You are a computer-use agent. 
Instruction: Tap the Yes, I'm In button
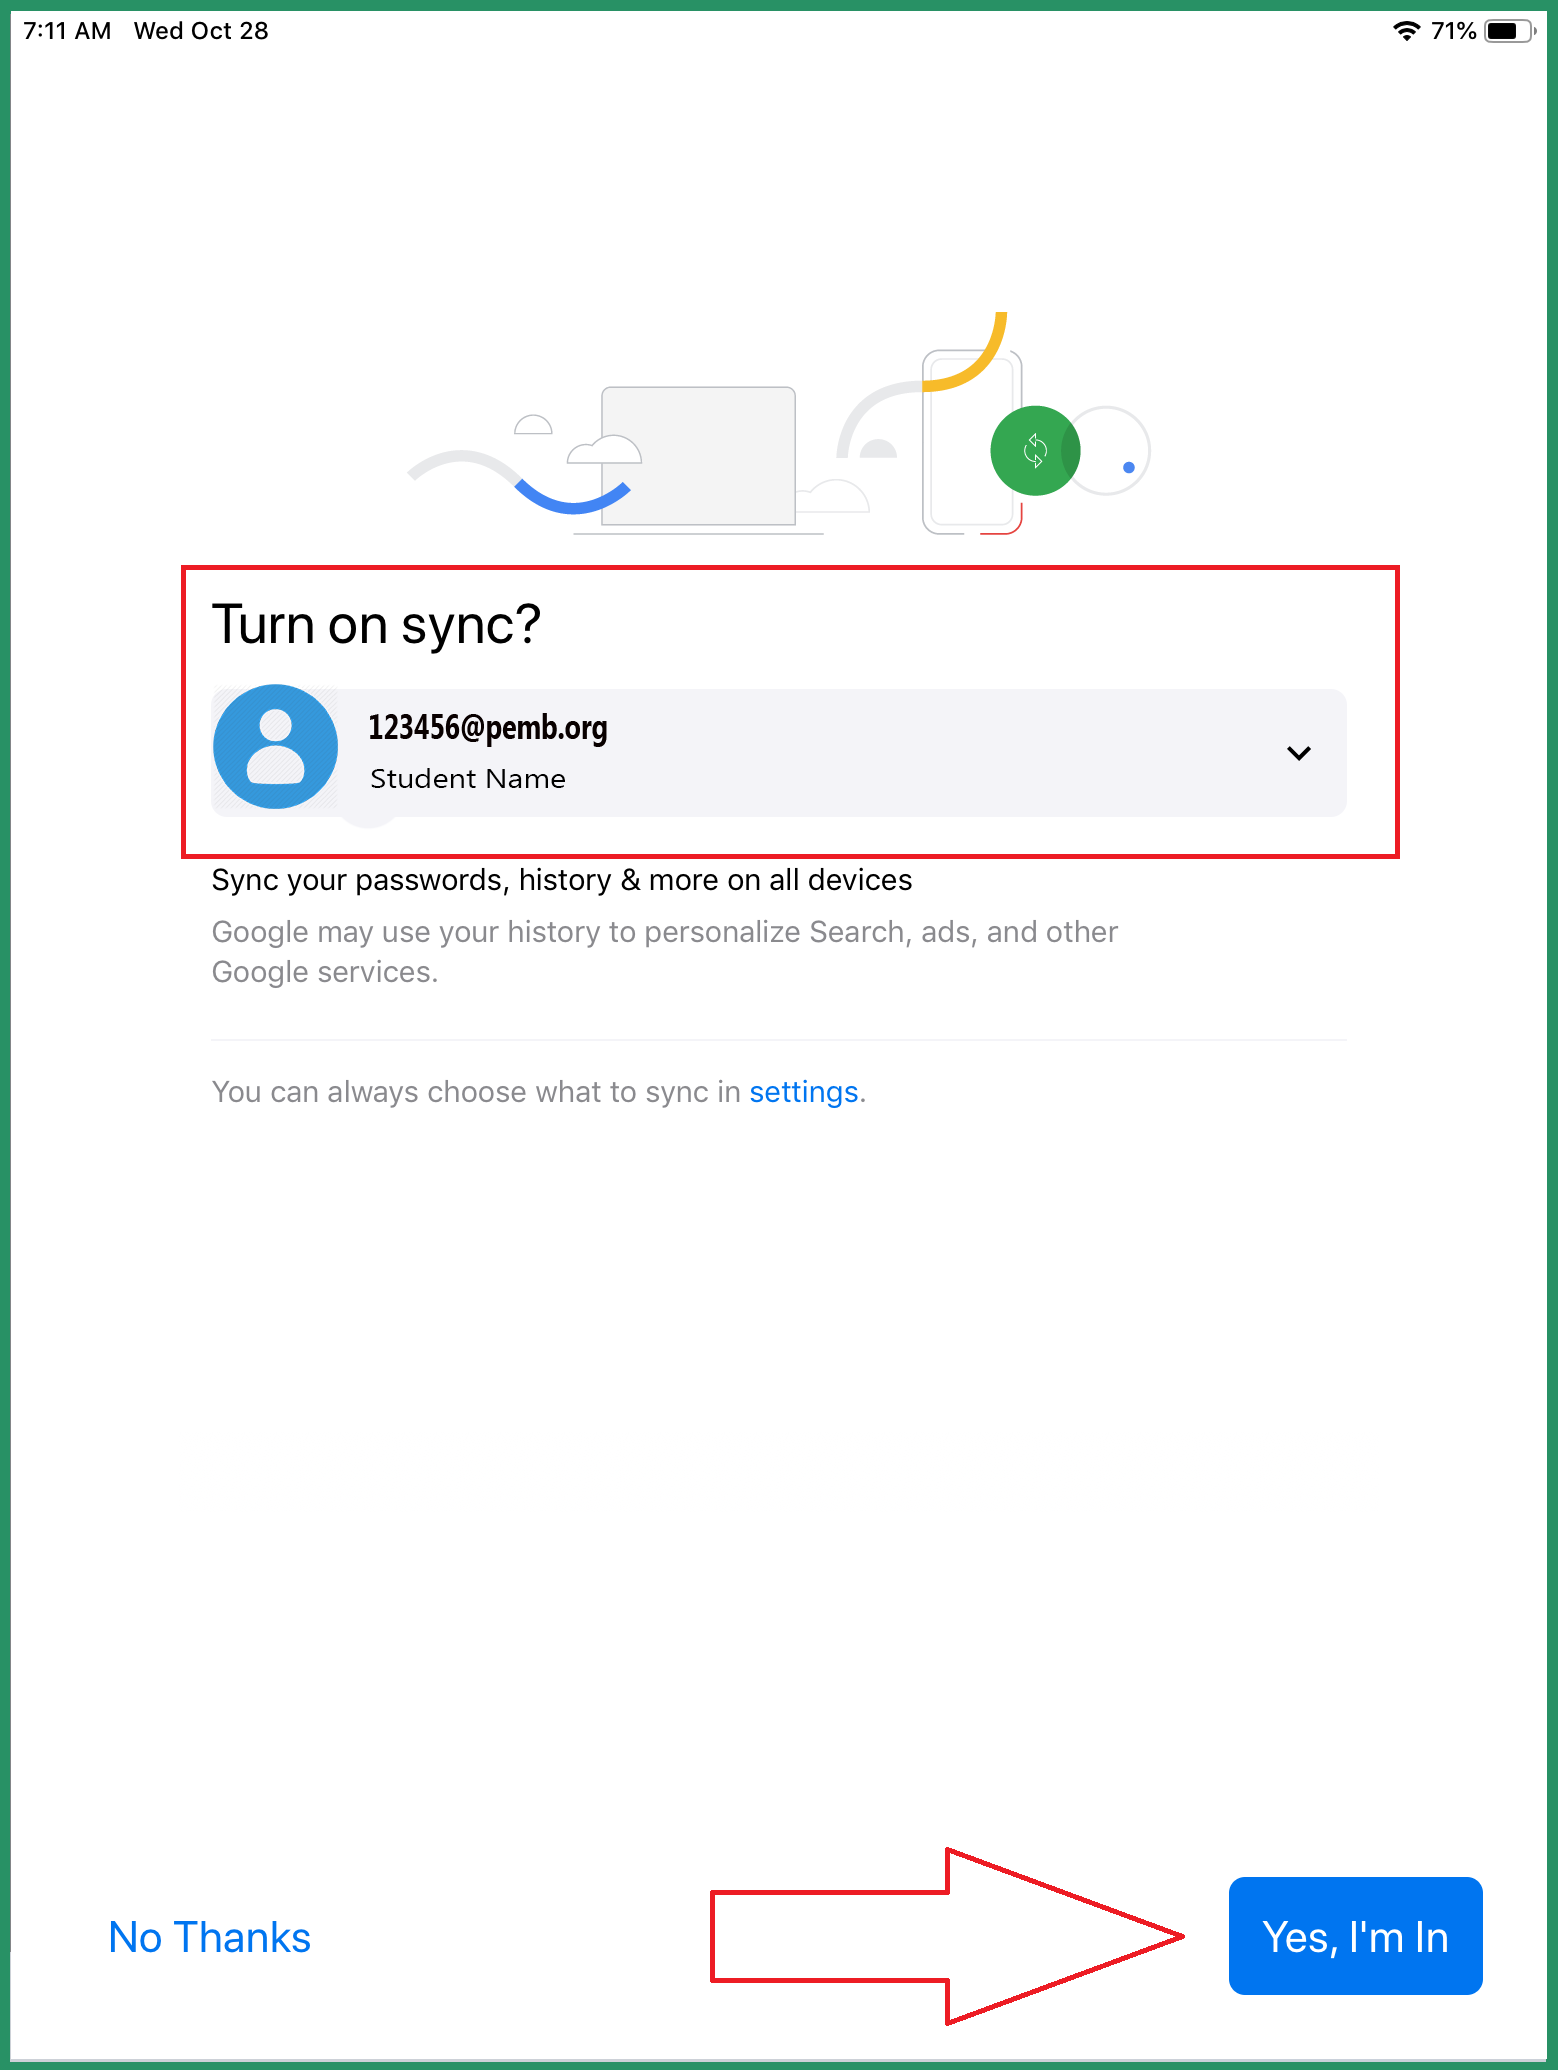pyautogui.click(x=1355, y=1936)
